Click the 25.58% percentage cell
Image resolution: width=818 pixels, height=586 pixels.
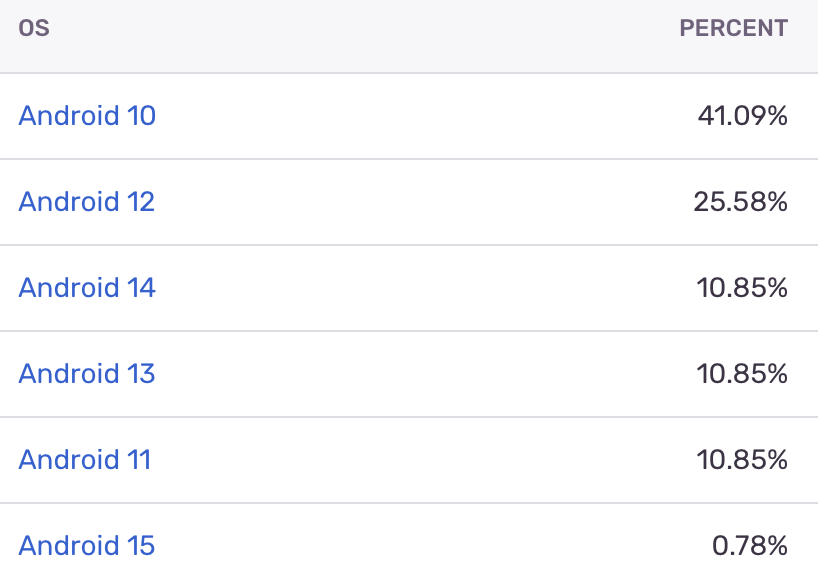tap(741, 201)
